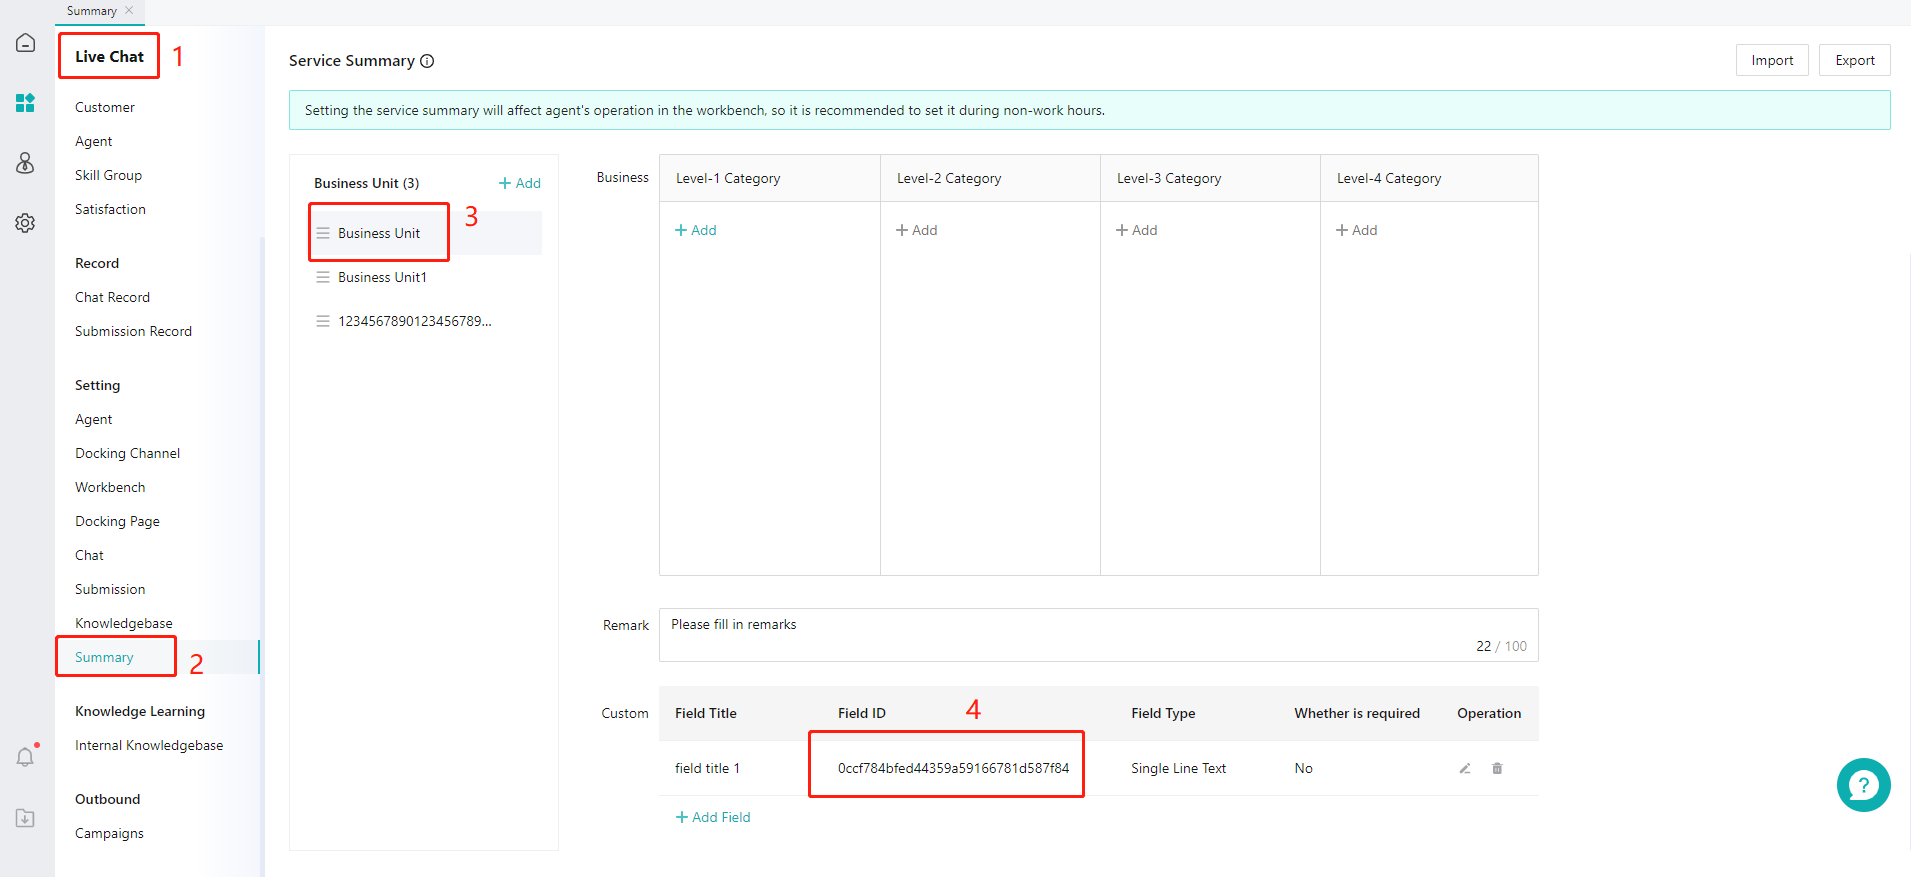1911x877 pixels.
Task: Click the help chat bubble icon
Action: 1863,785
